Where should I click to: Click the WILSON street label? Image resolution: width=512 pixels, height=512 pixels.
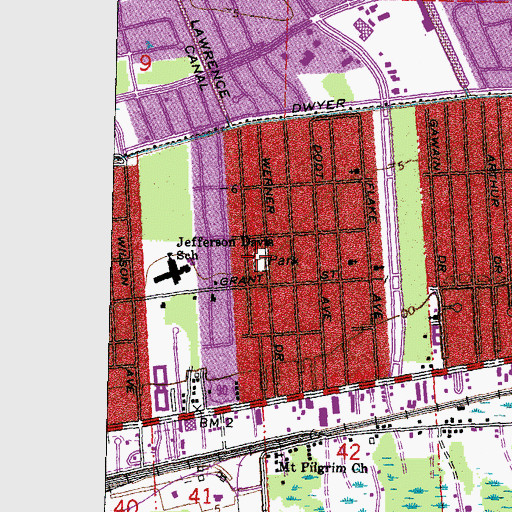pyautogui.click(x=122, y=261)
